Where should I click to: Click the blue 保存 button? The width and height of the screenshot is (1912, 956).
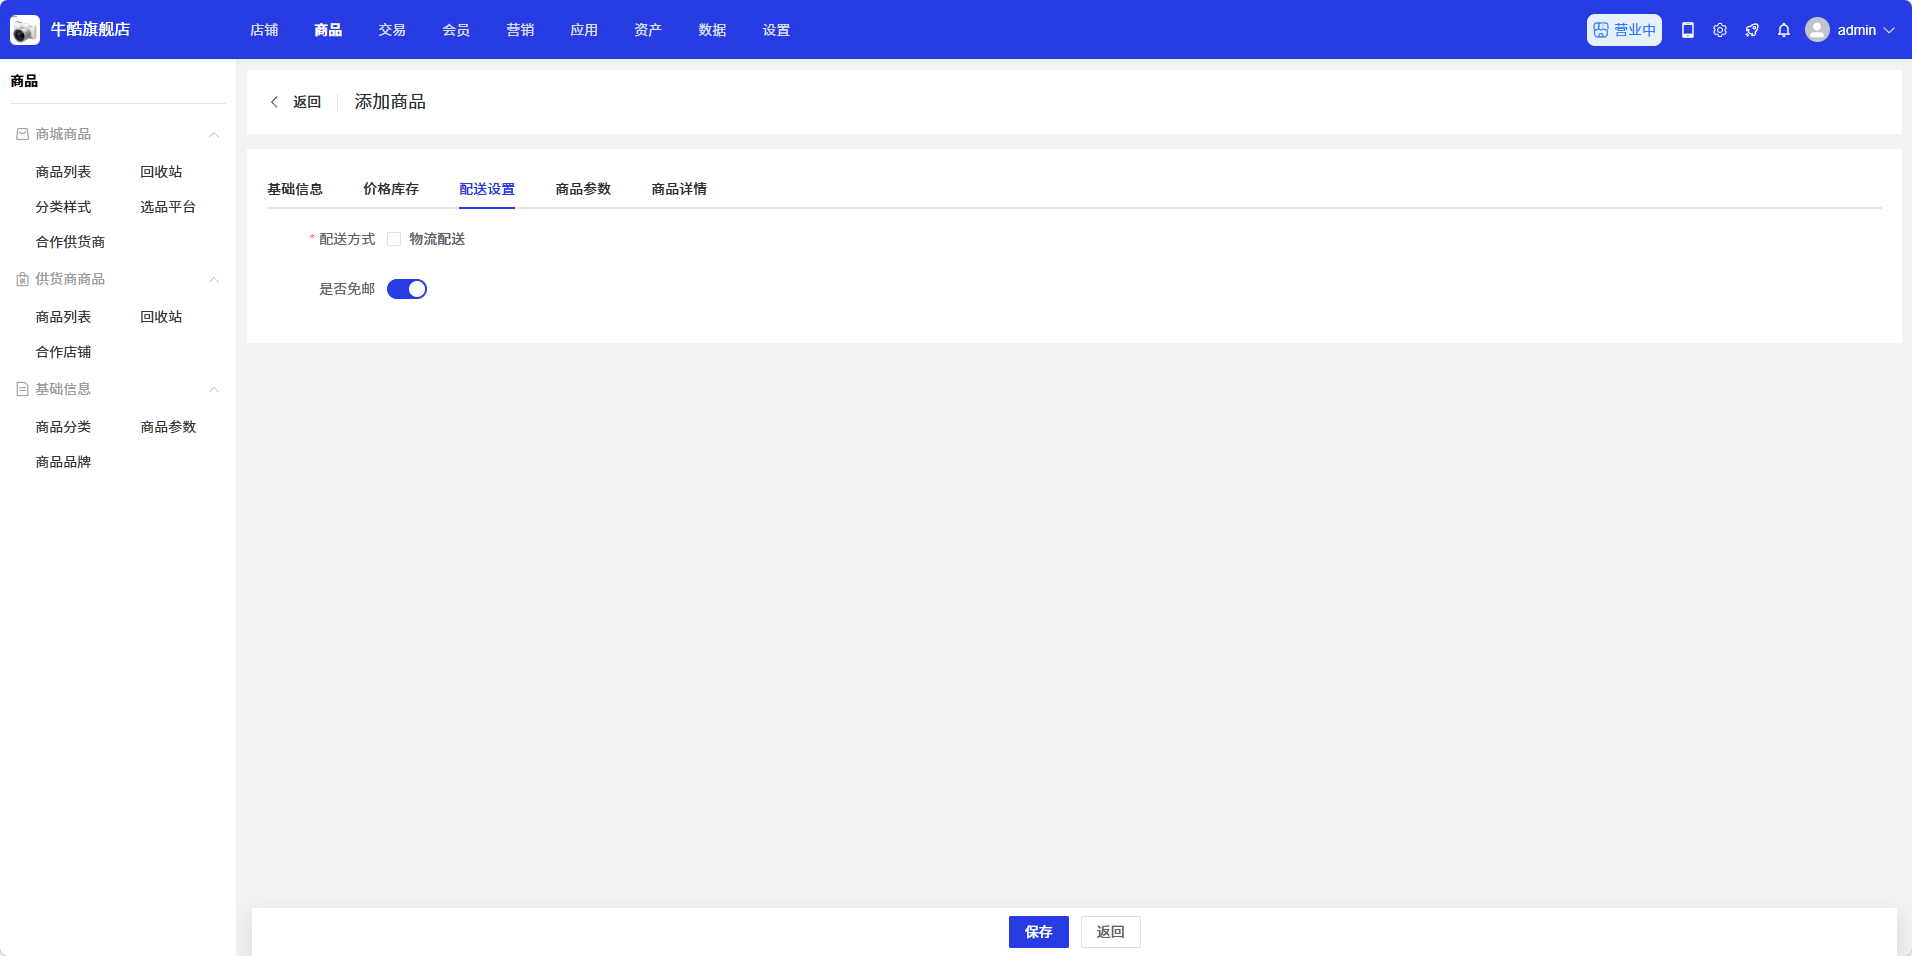(x=1039, y=932)
